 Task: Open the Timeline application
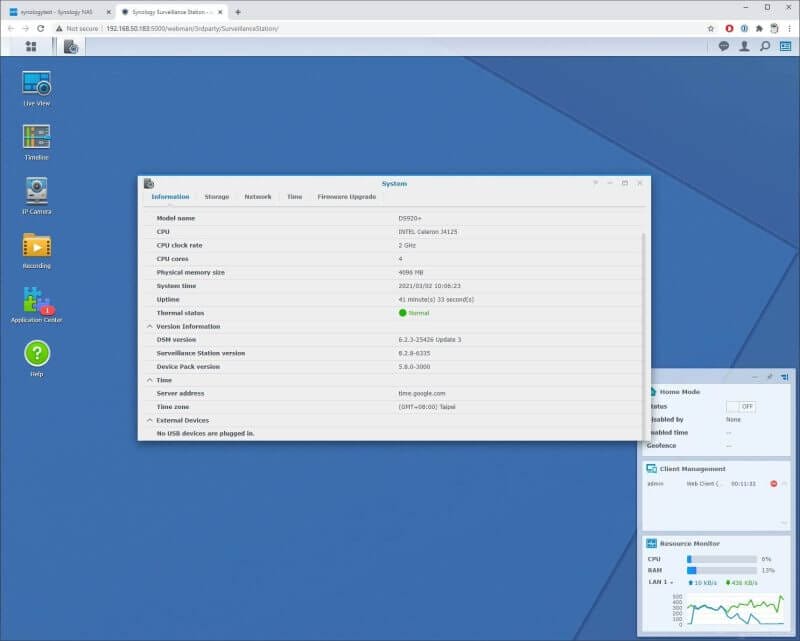[x=35, y=137]
